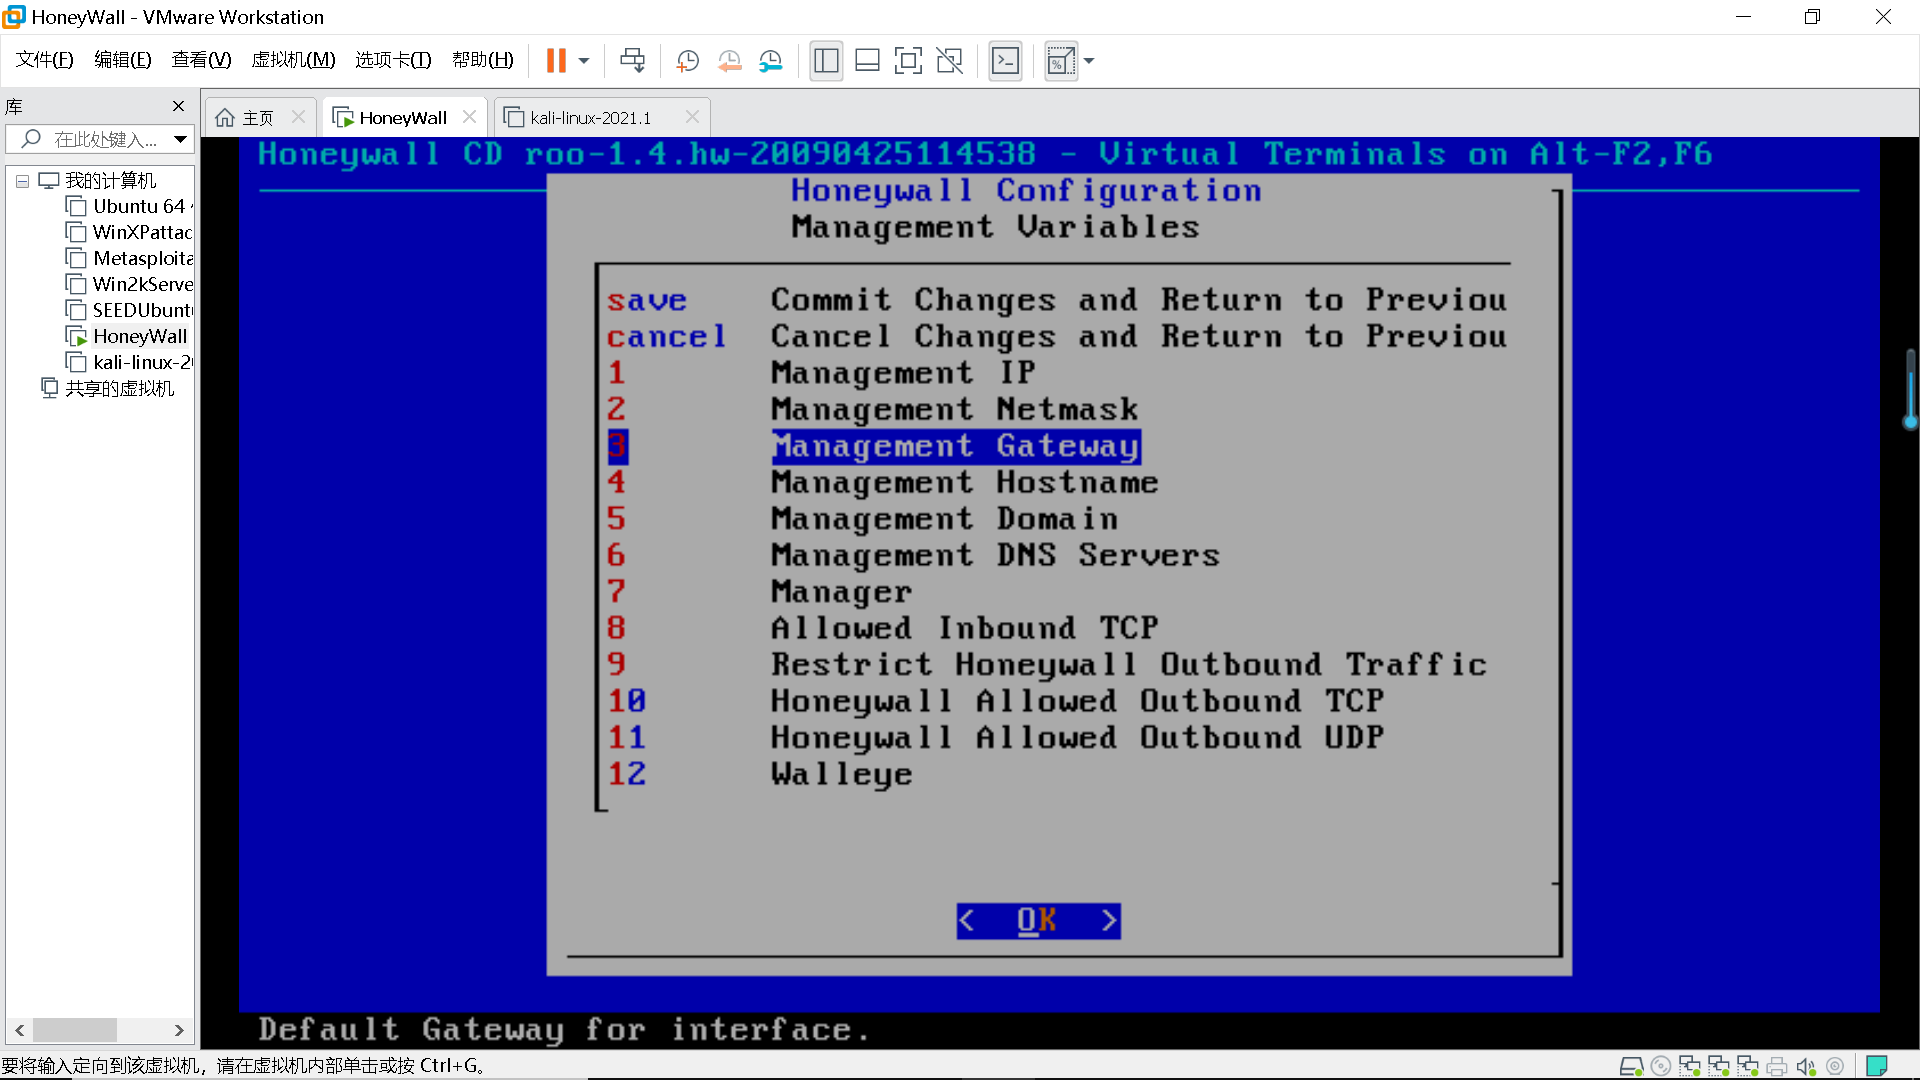
Task: Toggle the unity mode button
Action: pos(949,61)
